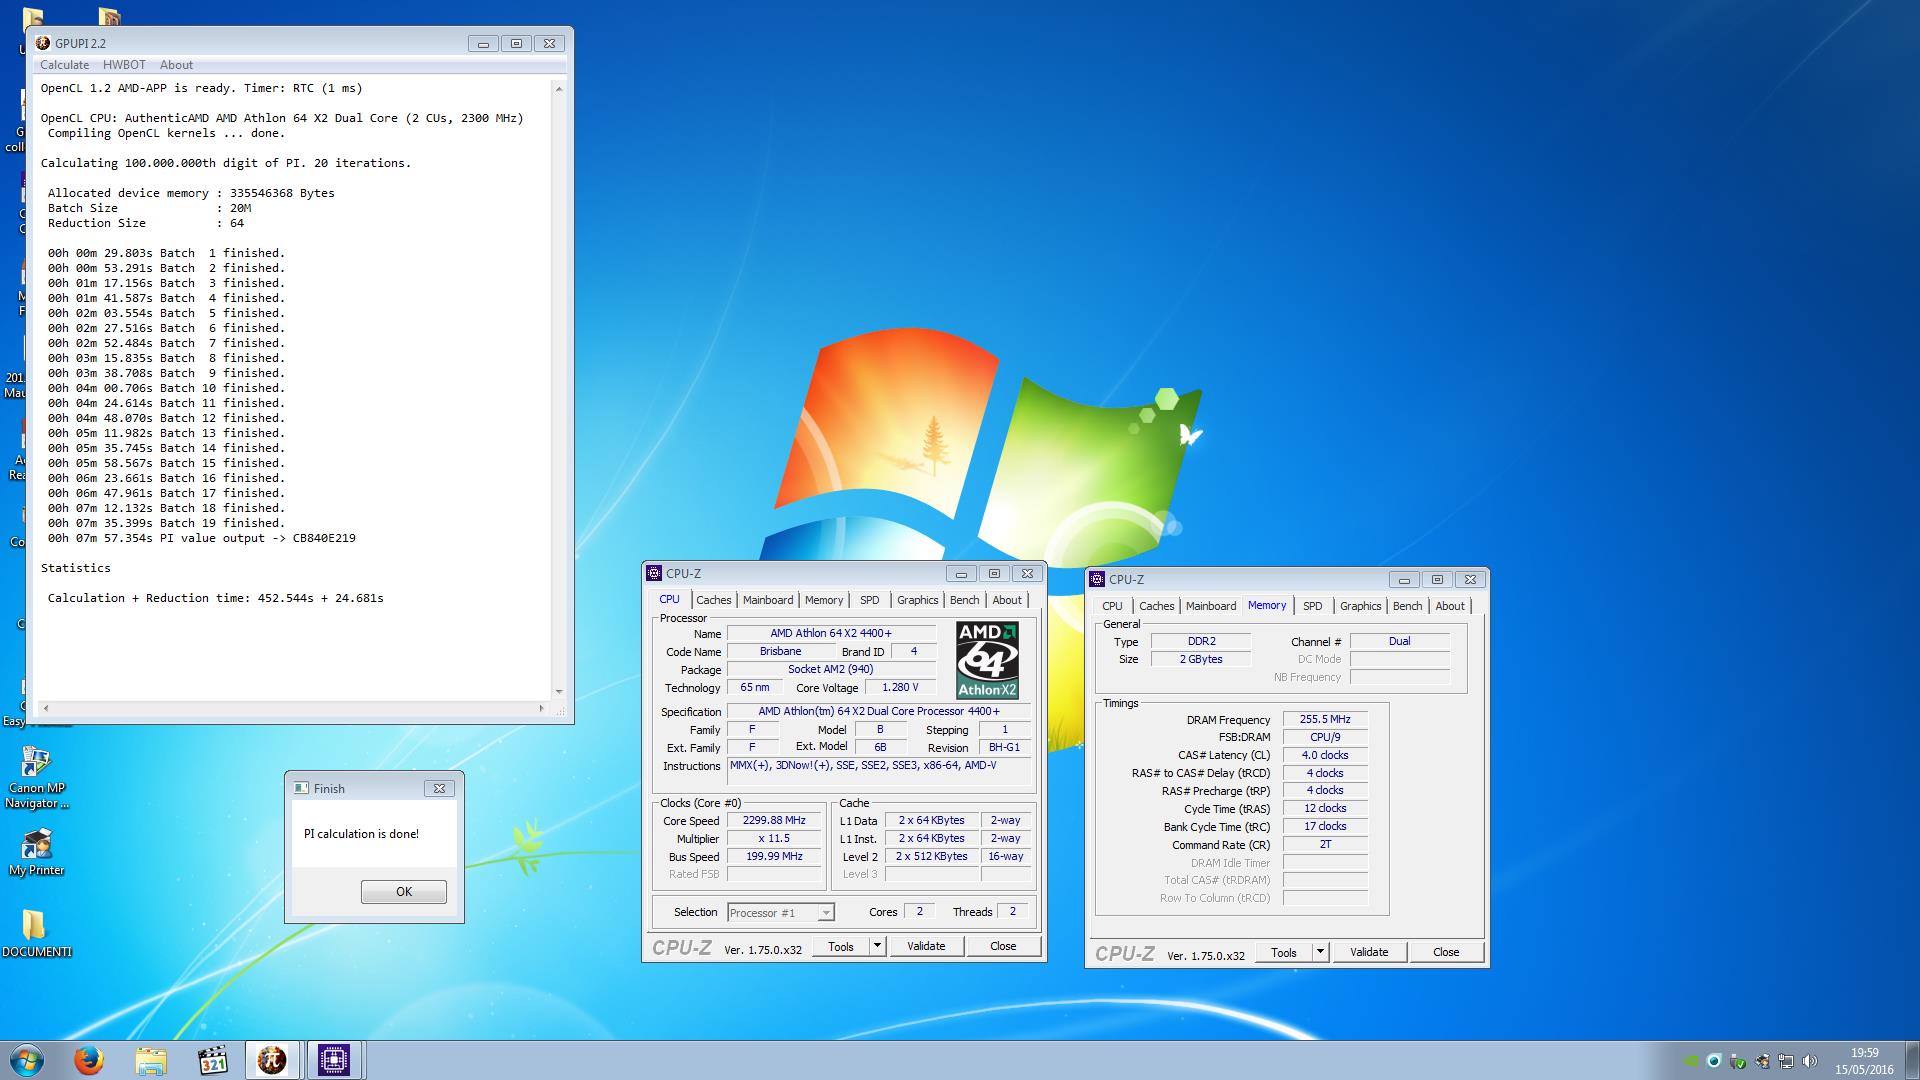Expand Tools dropdown arrow in left CPU-Z
1920x1080 pixels.
(x=877, y=946)
